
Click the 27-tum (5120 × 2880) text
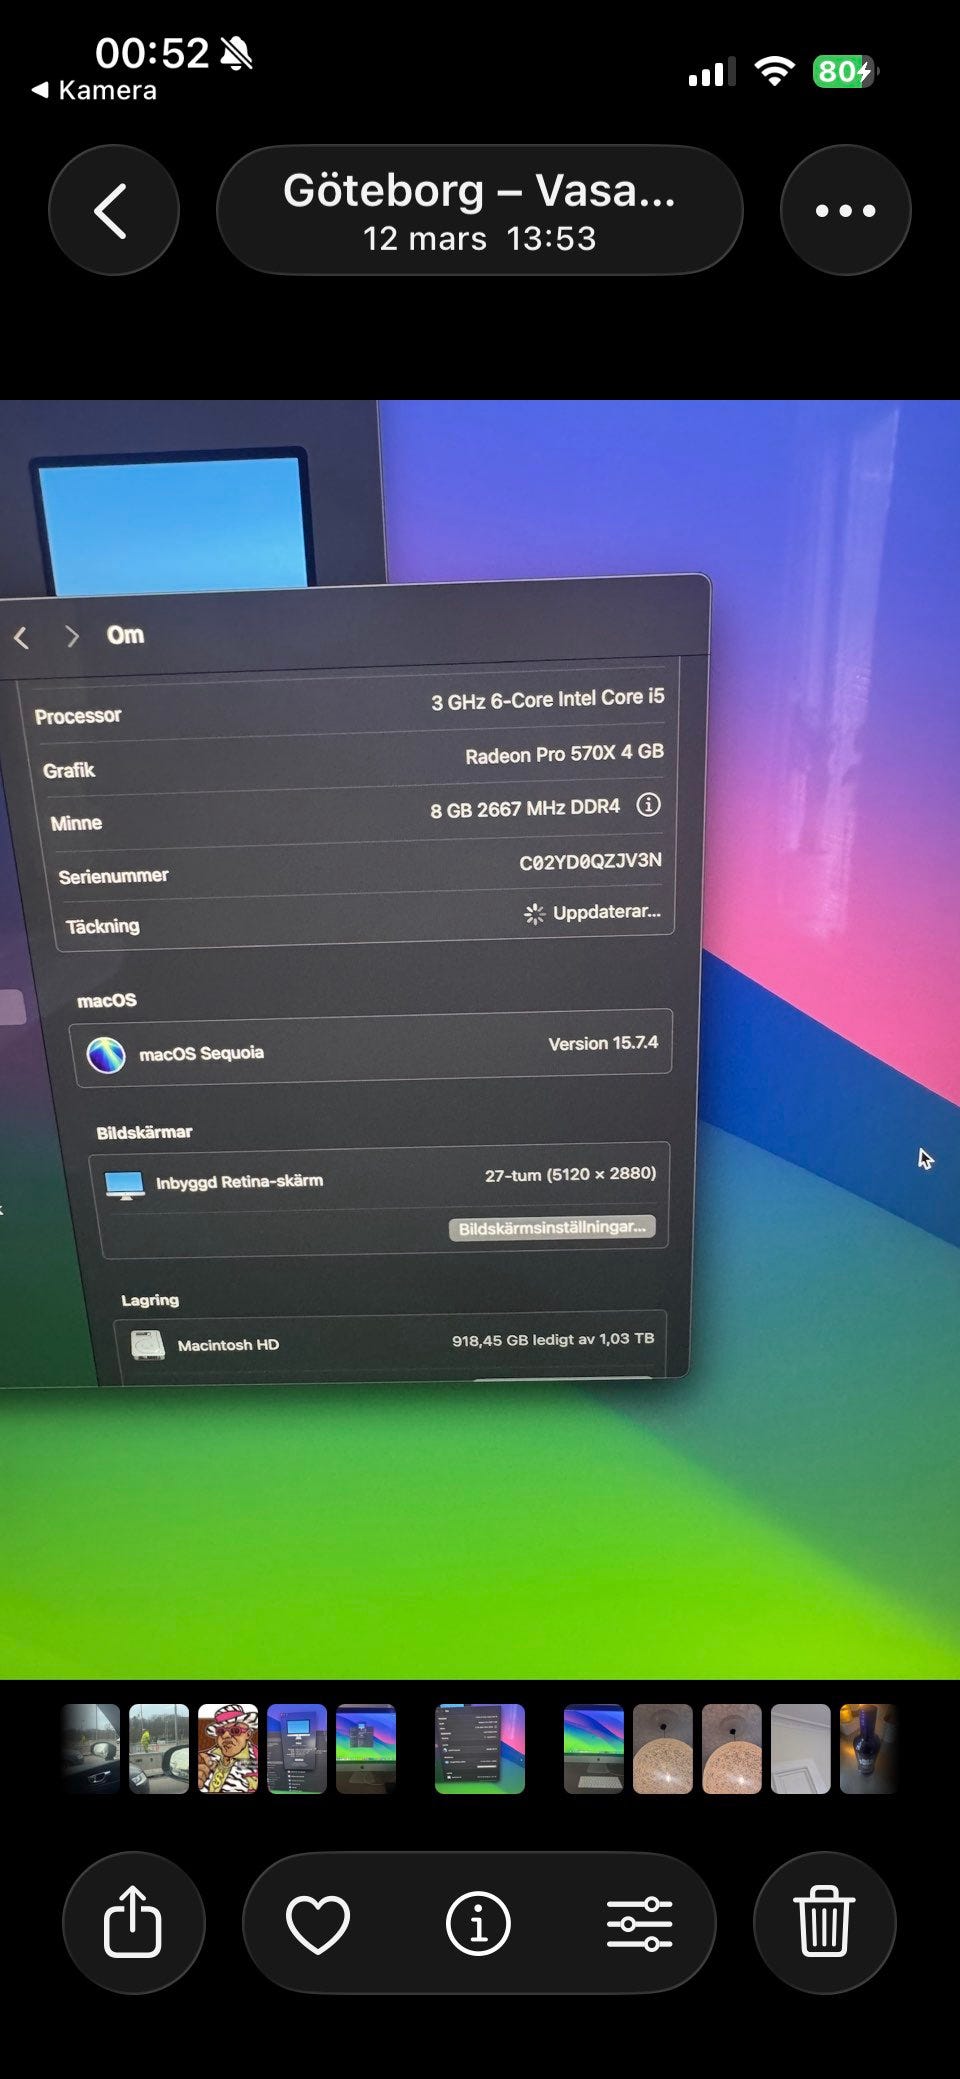point(570,1174)
